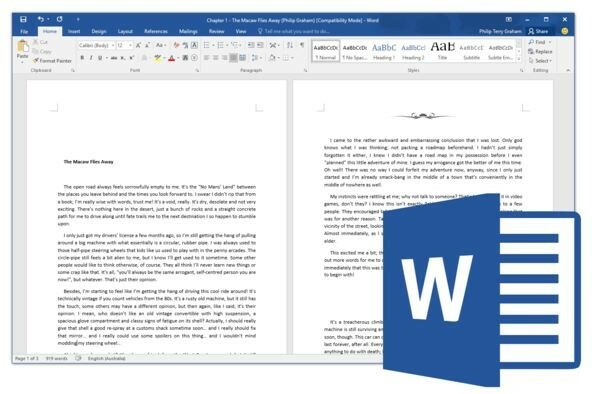Toggle justify alignment

[234, 58]
